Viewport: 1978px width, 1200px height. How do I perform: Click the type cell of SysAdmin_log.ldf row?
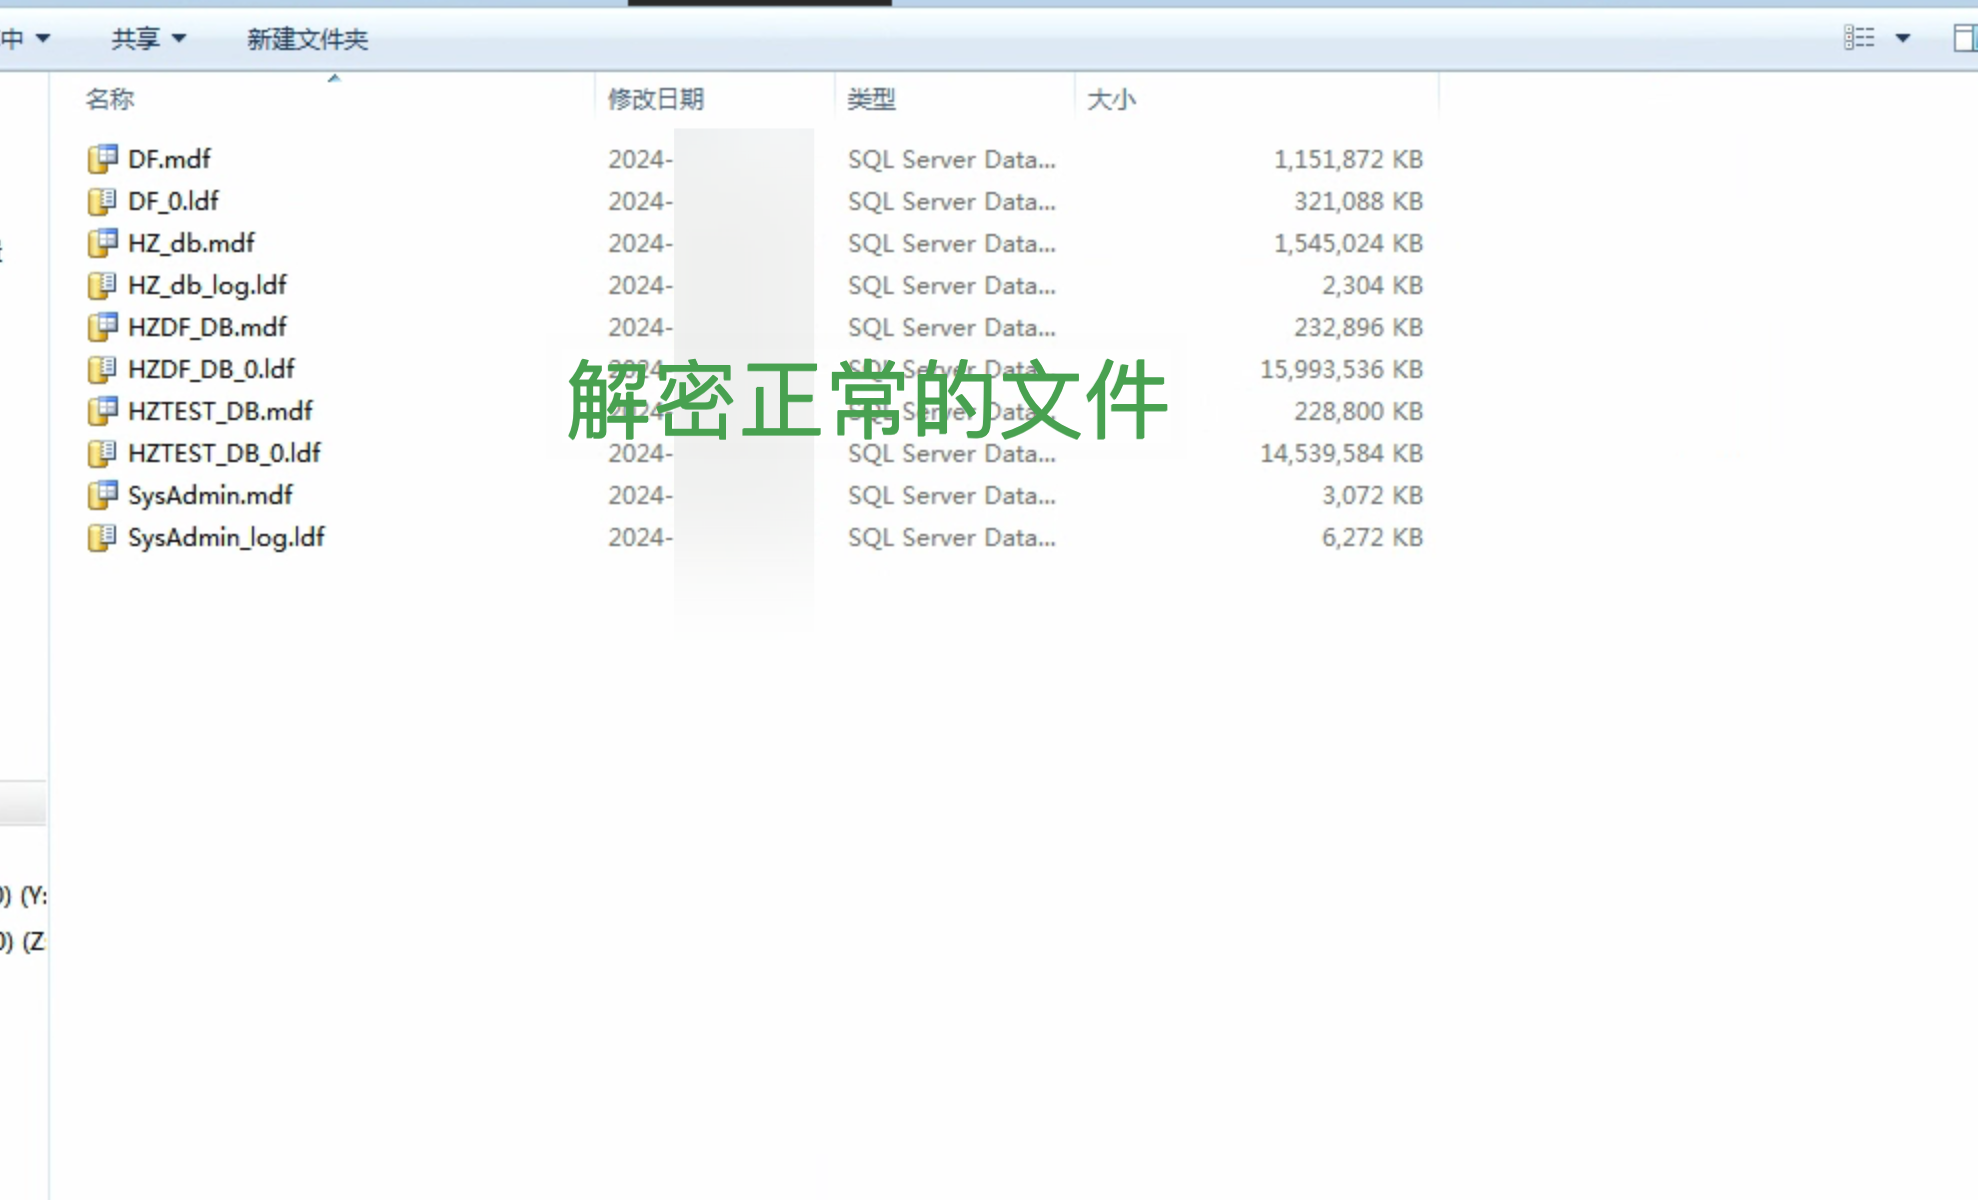[951, 537]
